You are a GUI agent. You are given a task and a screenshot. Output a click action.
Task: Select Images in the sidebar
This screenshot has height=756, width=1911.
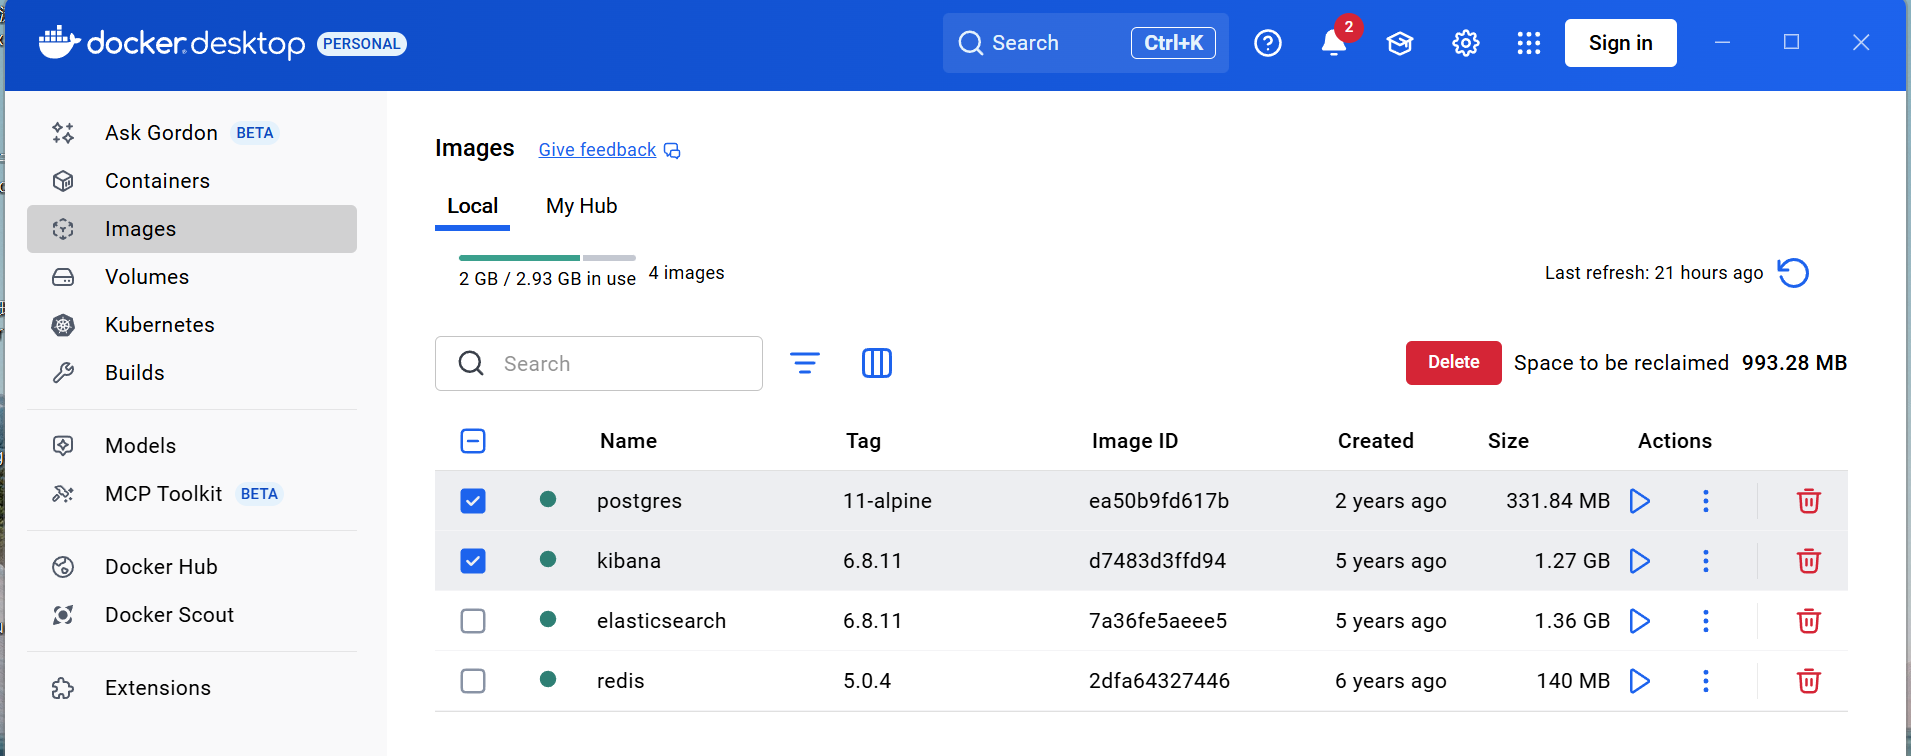[x=192, y=229]
